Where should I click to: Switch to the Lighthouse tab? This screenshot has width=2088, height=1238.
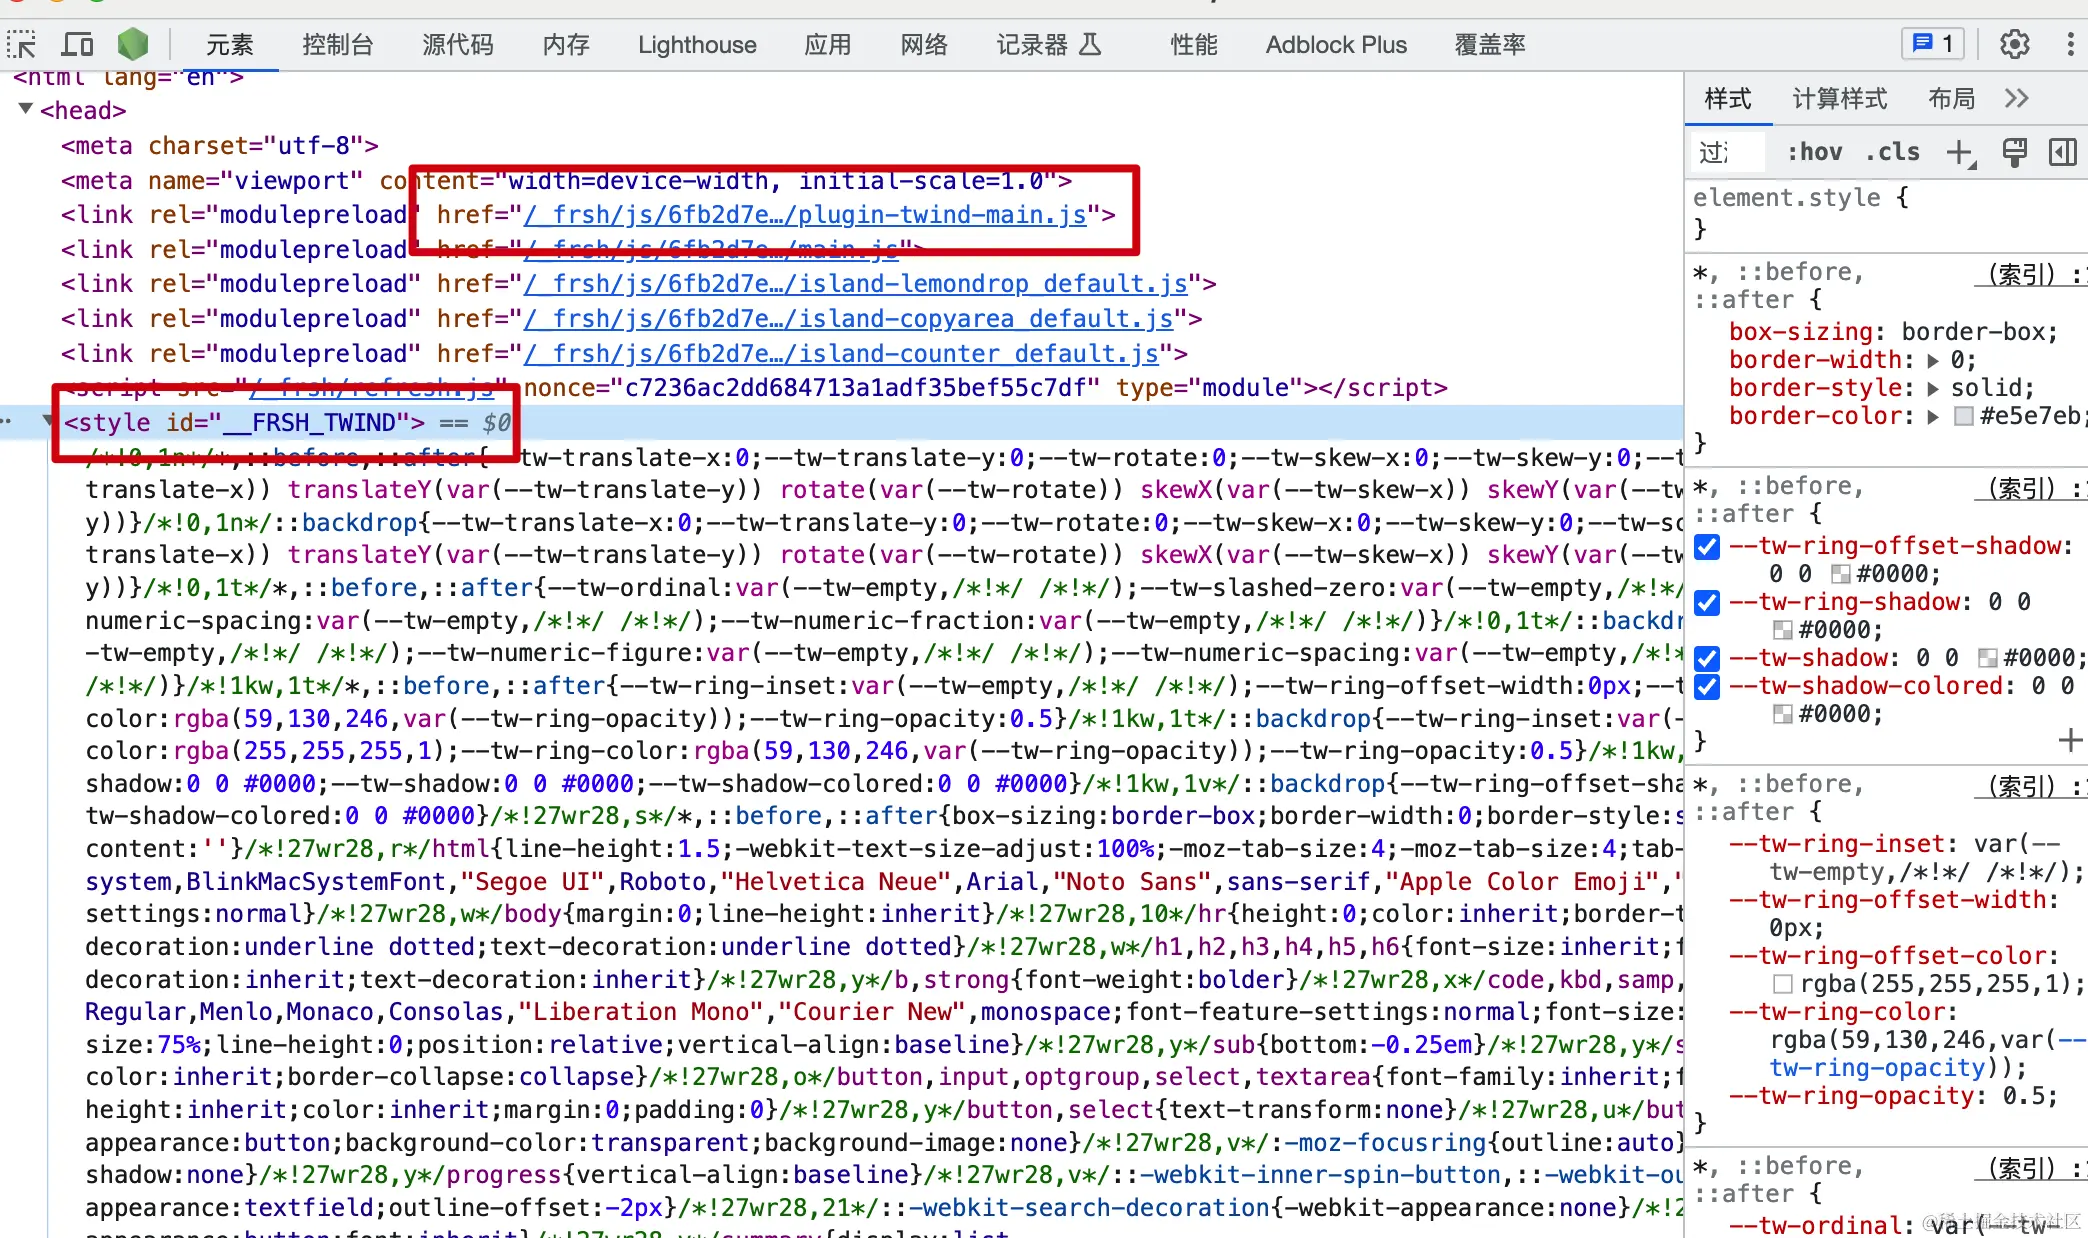(x=697, y=45)
